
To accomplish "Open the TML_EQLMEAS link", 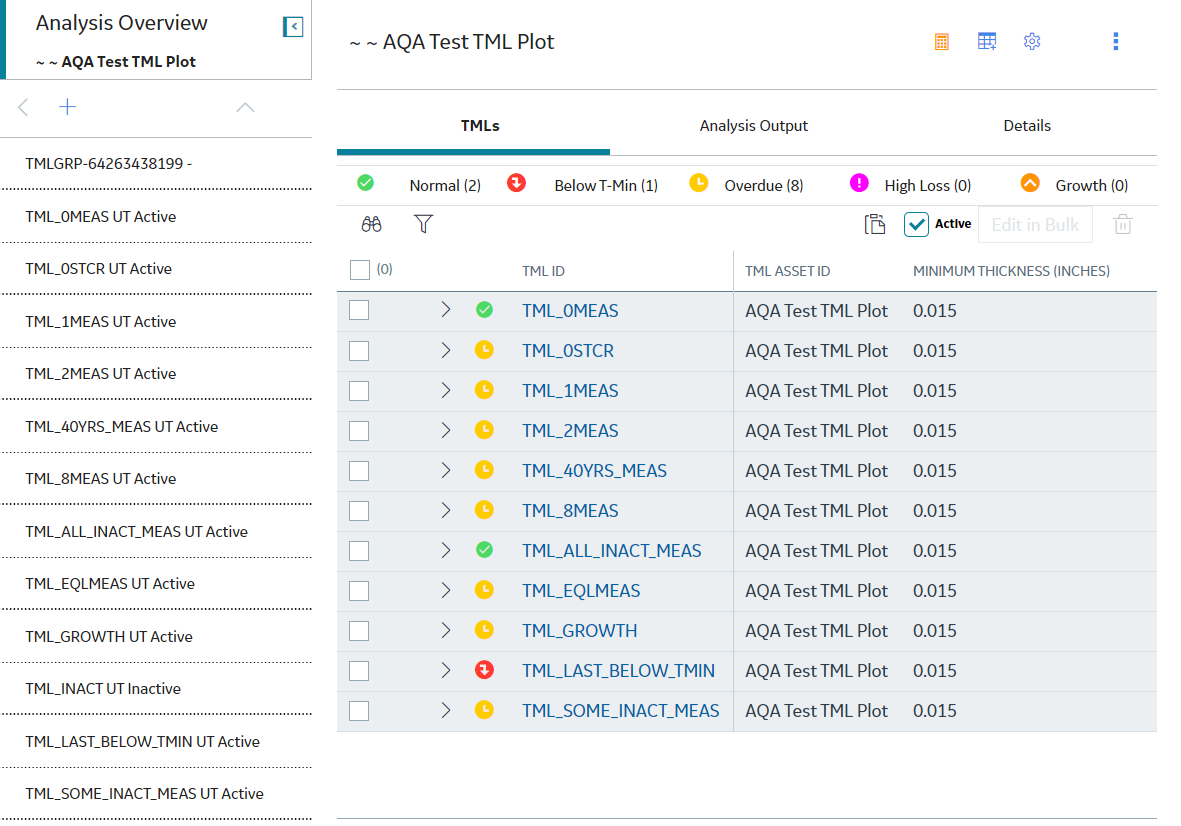I will 581,591.
